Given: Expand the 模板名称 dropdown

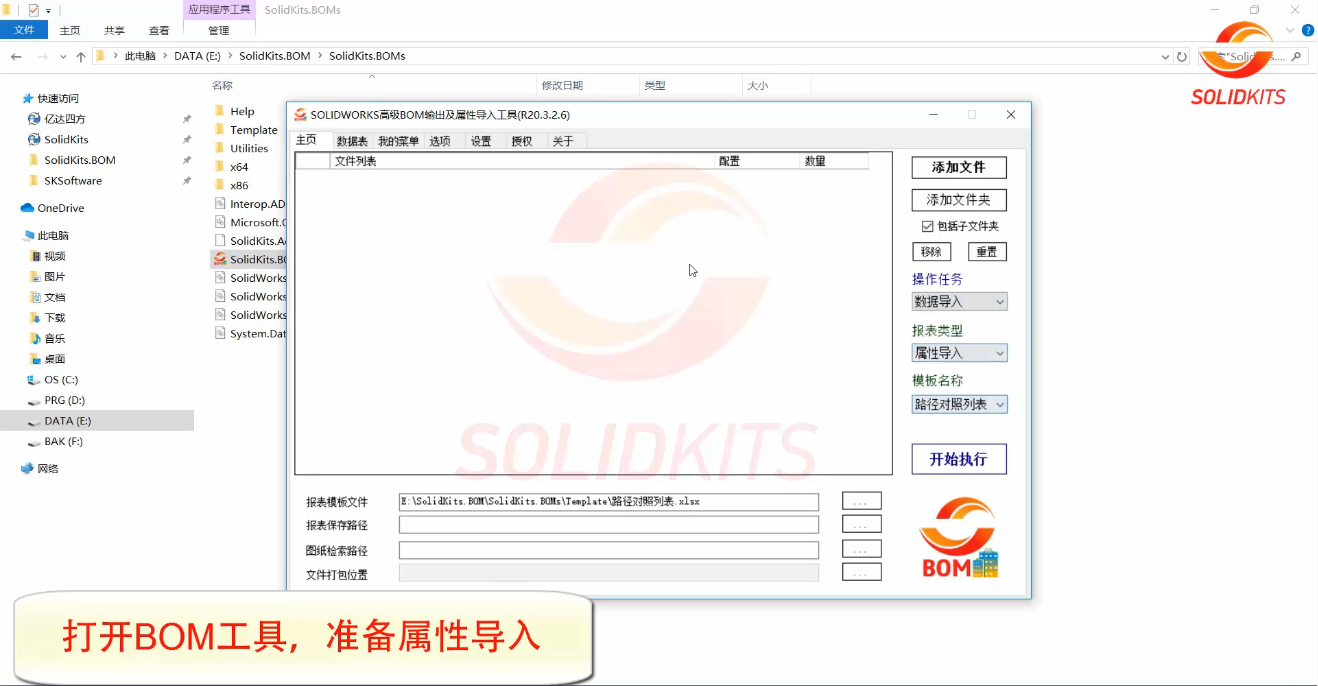Looking at the screenshot, I should point(959,405).
